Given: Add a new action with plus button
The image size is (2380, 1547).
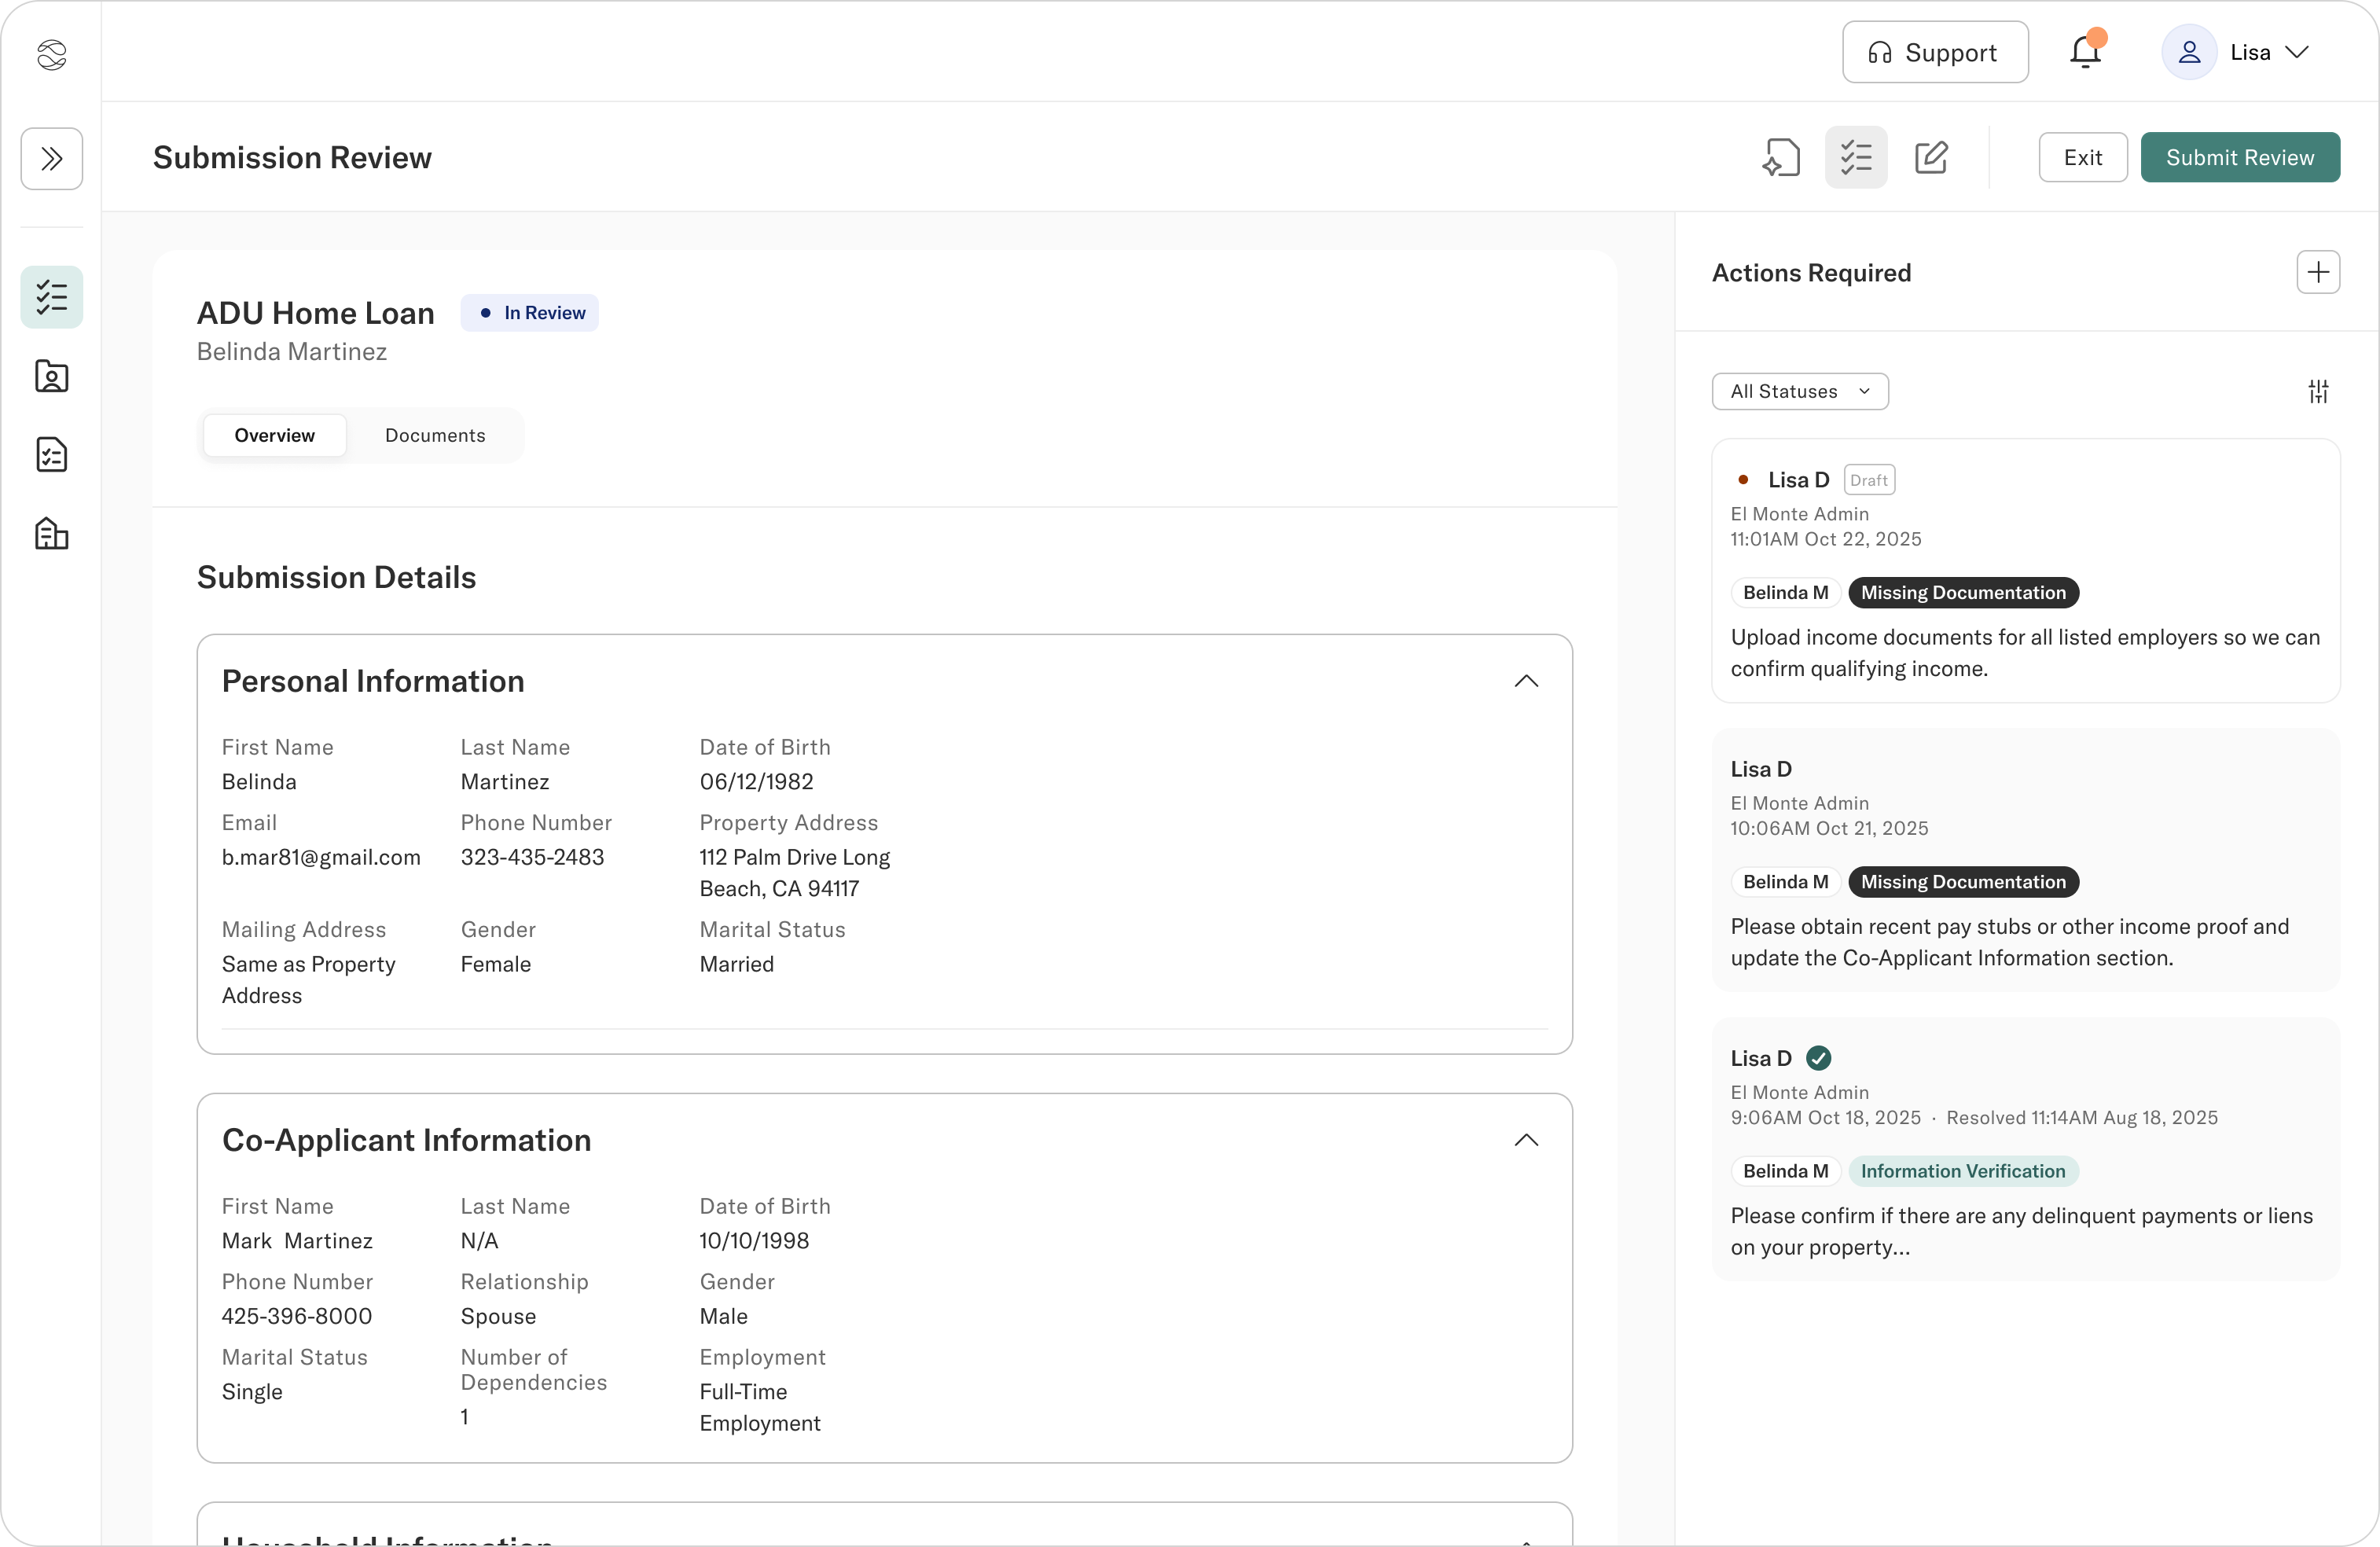Looking at the screenshot, I should click(x=2318, y=272).
